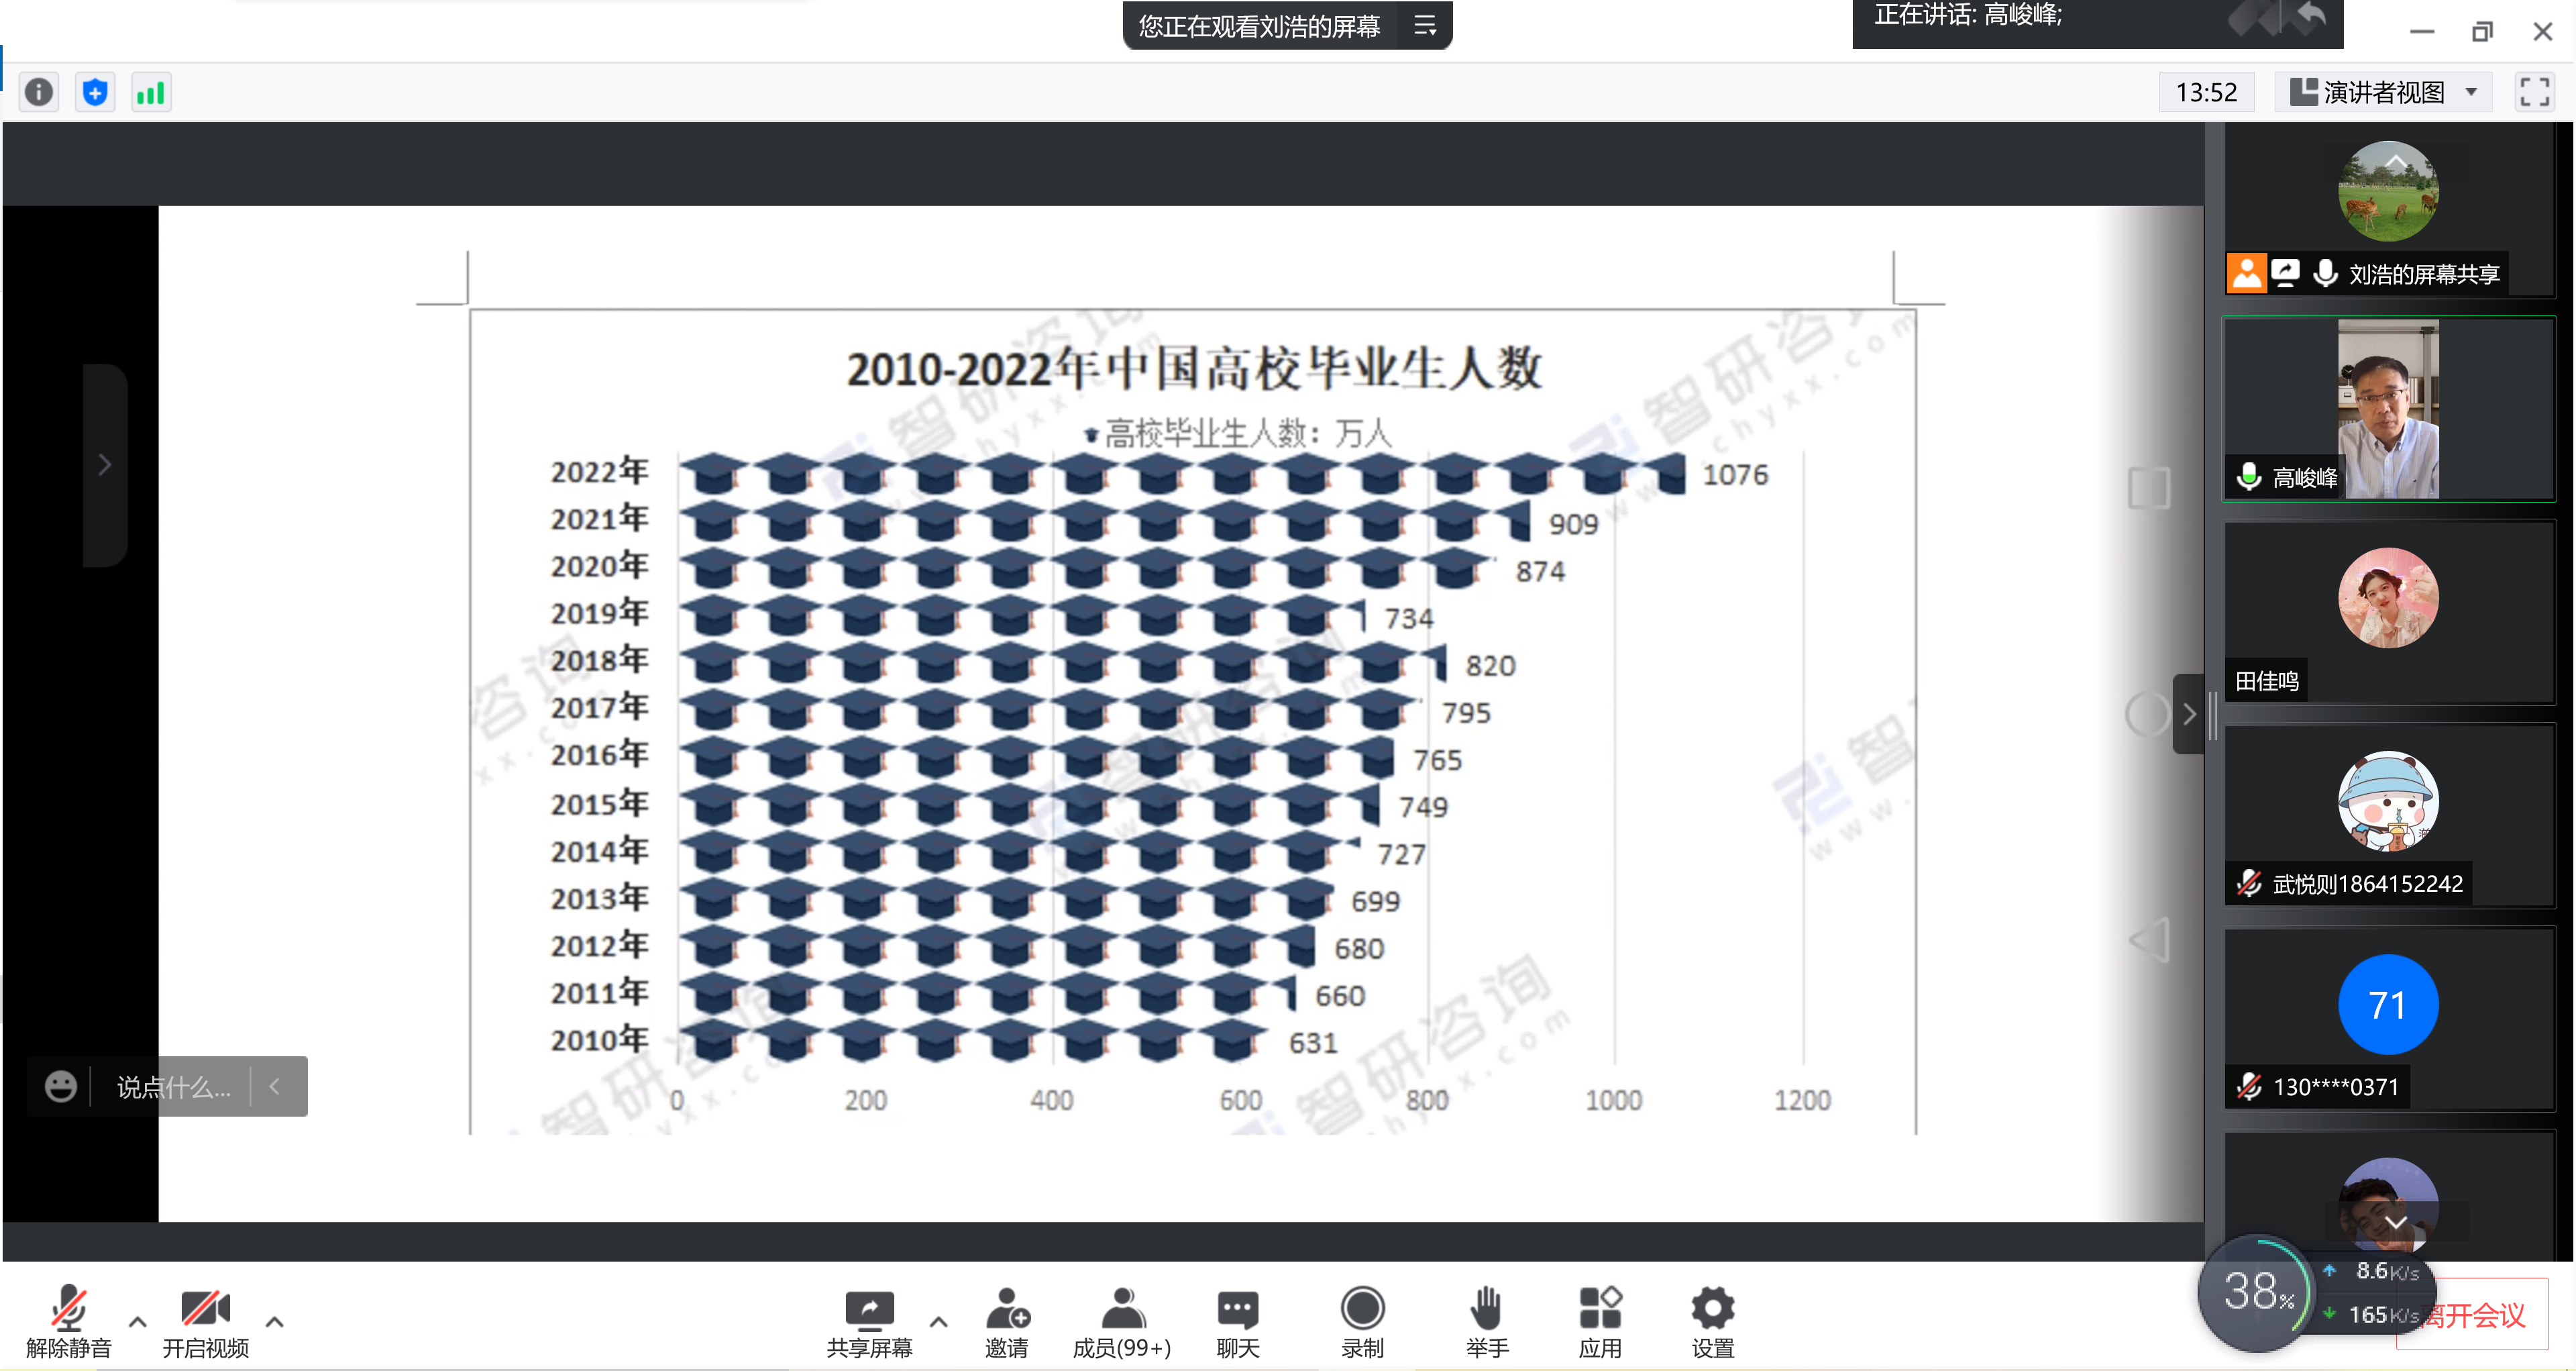The height and width of the screenshot is (1371, 2576).
Task: Open the meeting info icon
Action: (39, 93)
